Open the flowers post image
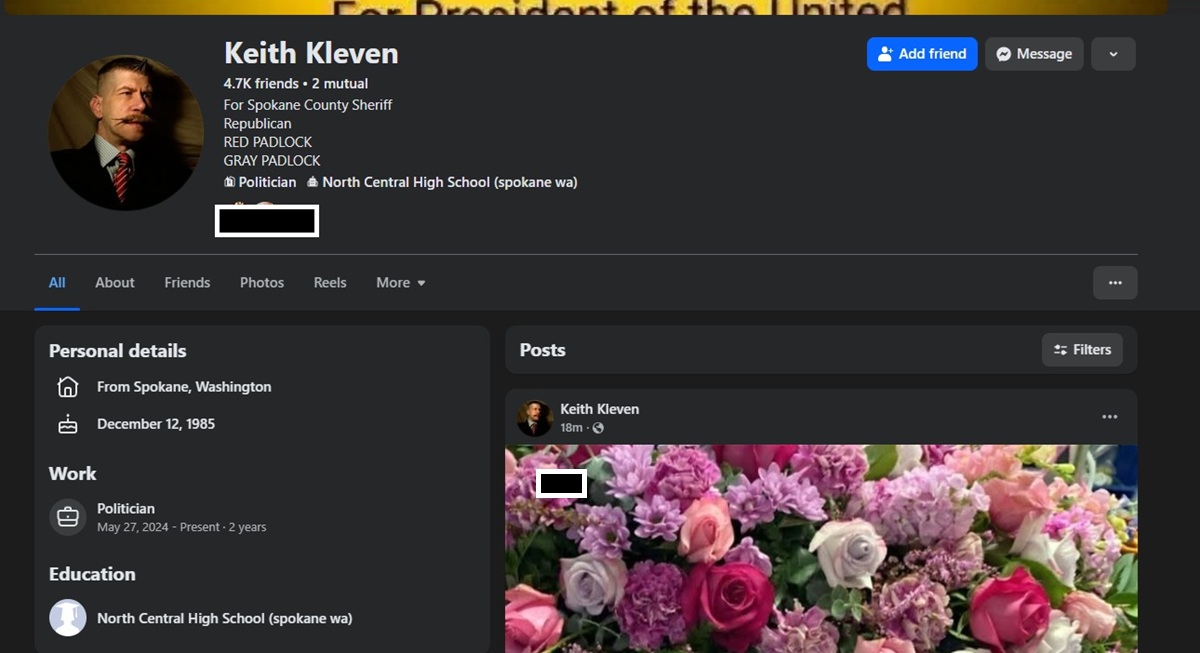Screen dimensions: 1200x653 tap(821, 548)
